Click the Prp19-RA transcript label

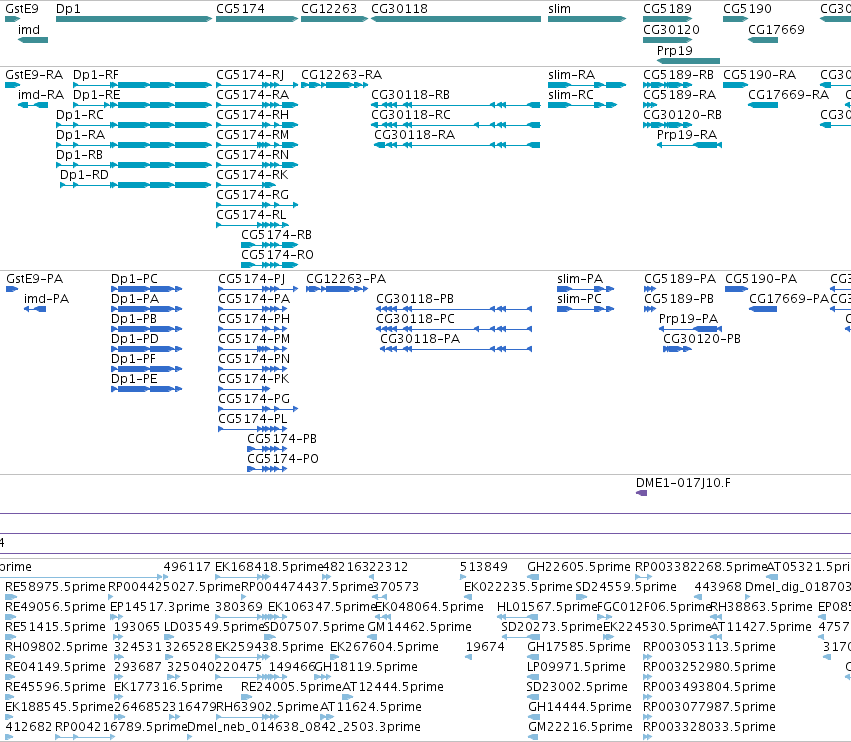point(687,135)
